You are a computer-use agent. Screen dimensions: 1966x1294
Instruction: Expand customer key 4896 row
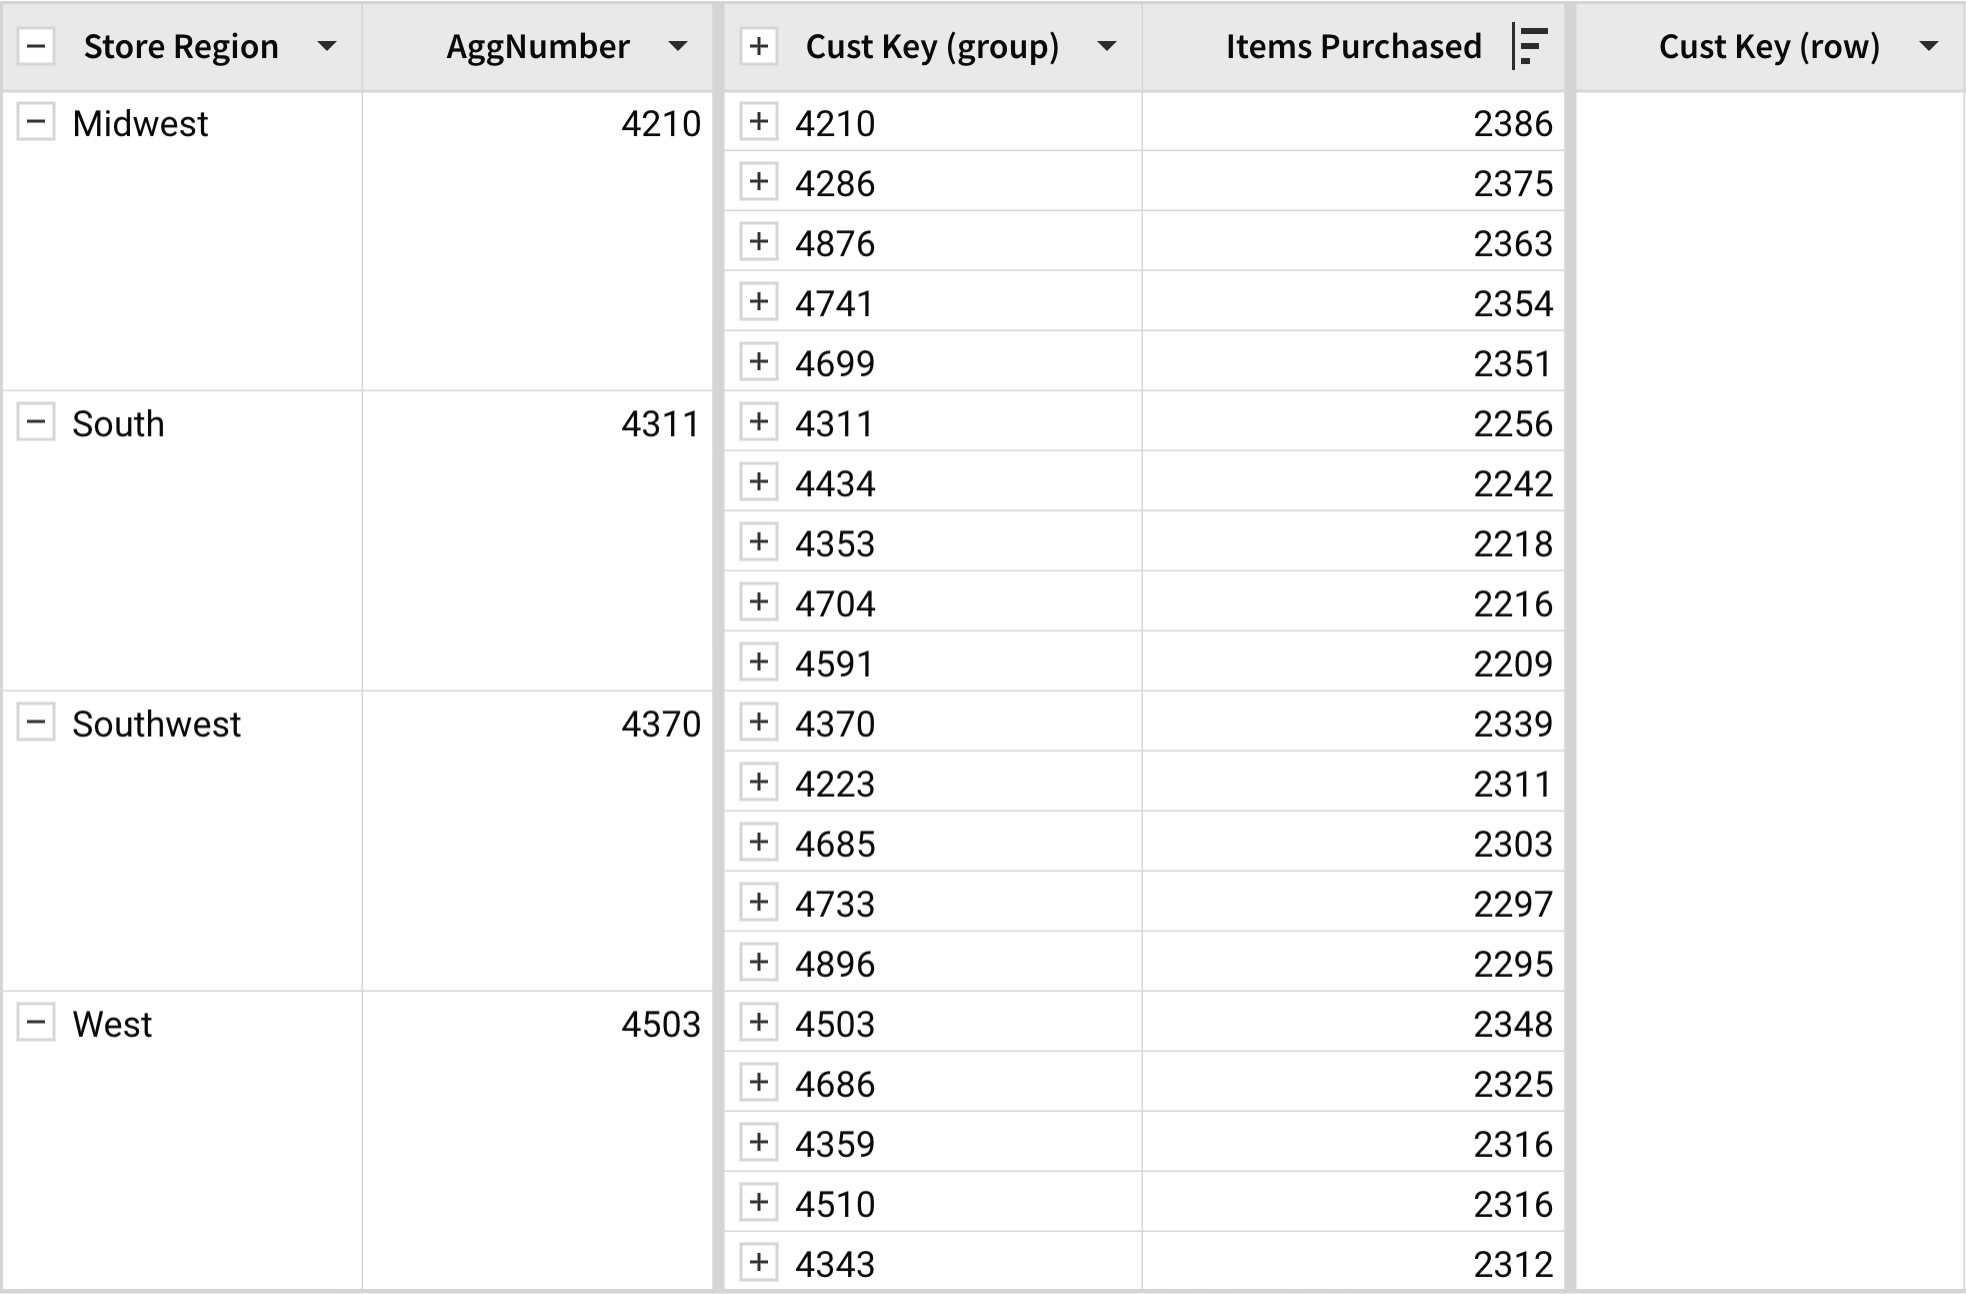tap(759, 962)
